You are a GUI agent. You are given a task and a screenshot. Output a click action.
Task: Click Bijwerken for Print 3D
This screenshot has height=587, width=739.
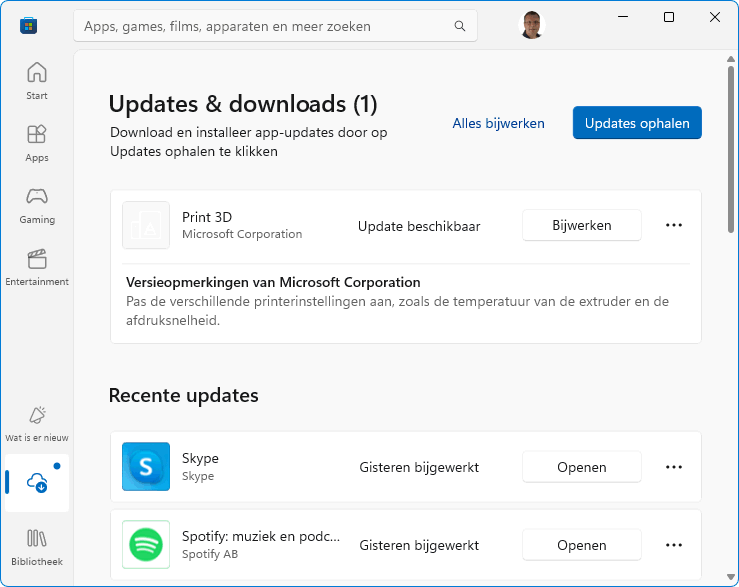(x=582, y=225)
